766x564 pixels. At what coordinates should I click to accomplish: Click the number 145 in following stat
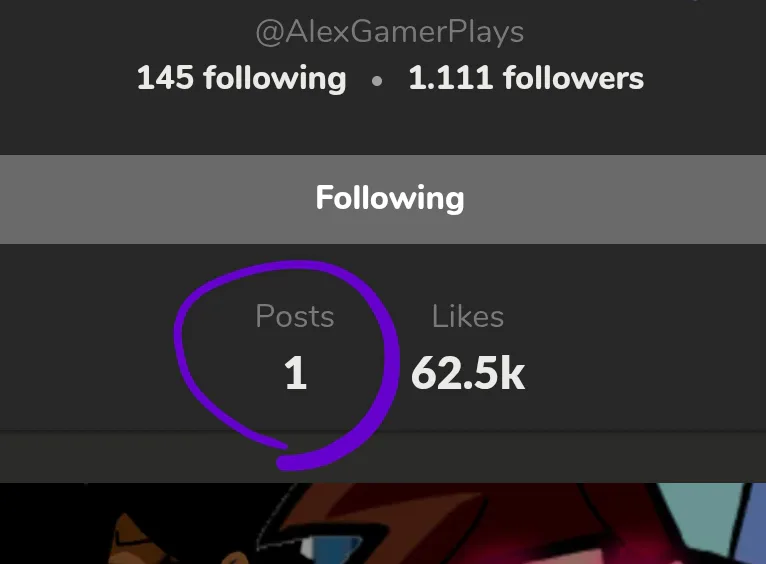click(165, 78)
